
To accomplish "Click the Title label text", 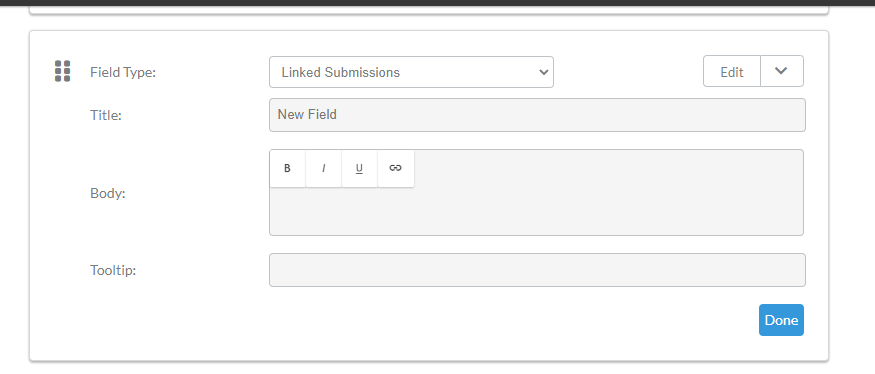I will 105,115.
